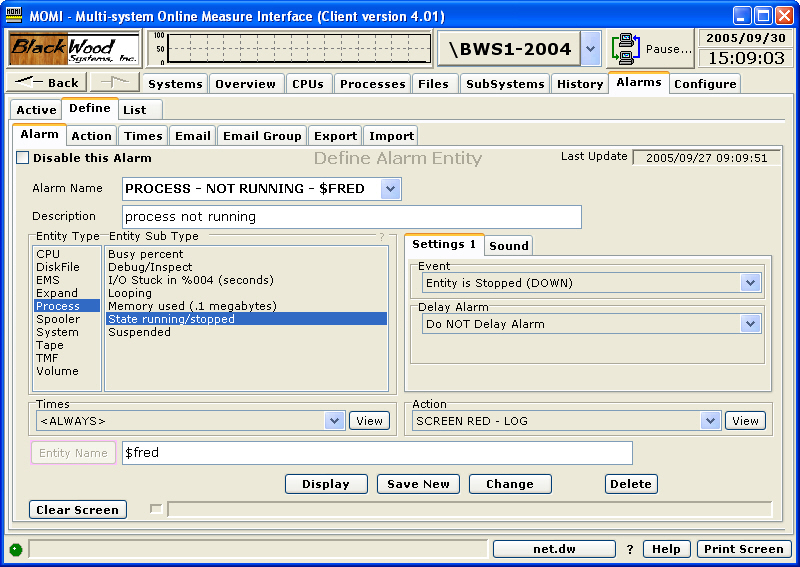The width and height of the screenshot is (800, 567).
Task: Click the BlackWood Systems logo
Action: click(x=75, y=48)
